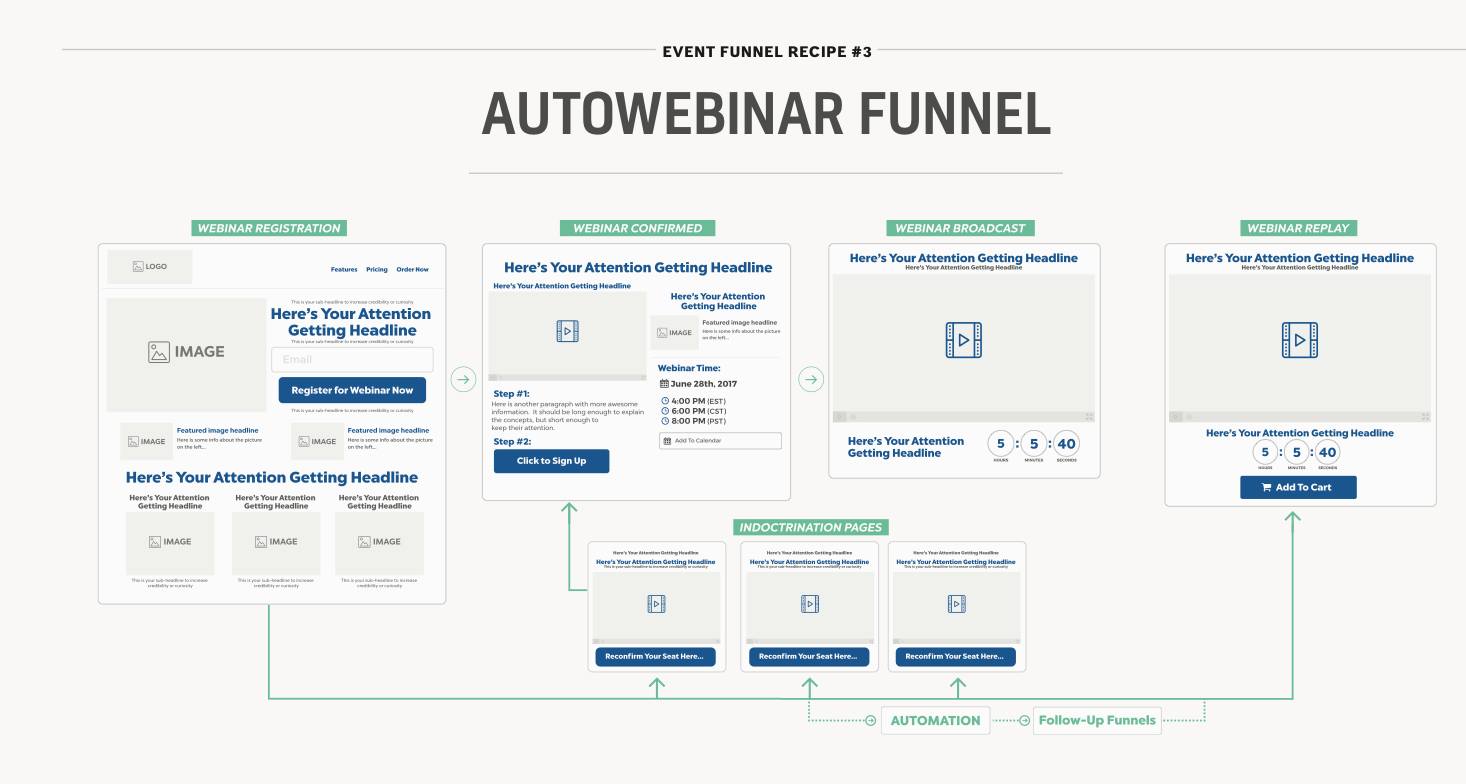Open the Pricing nav link
Screen dimensions: 1466x784
point(377,269)
